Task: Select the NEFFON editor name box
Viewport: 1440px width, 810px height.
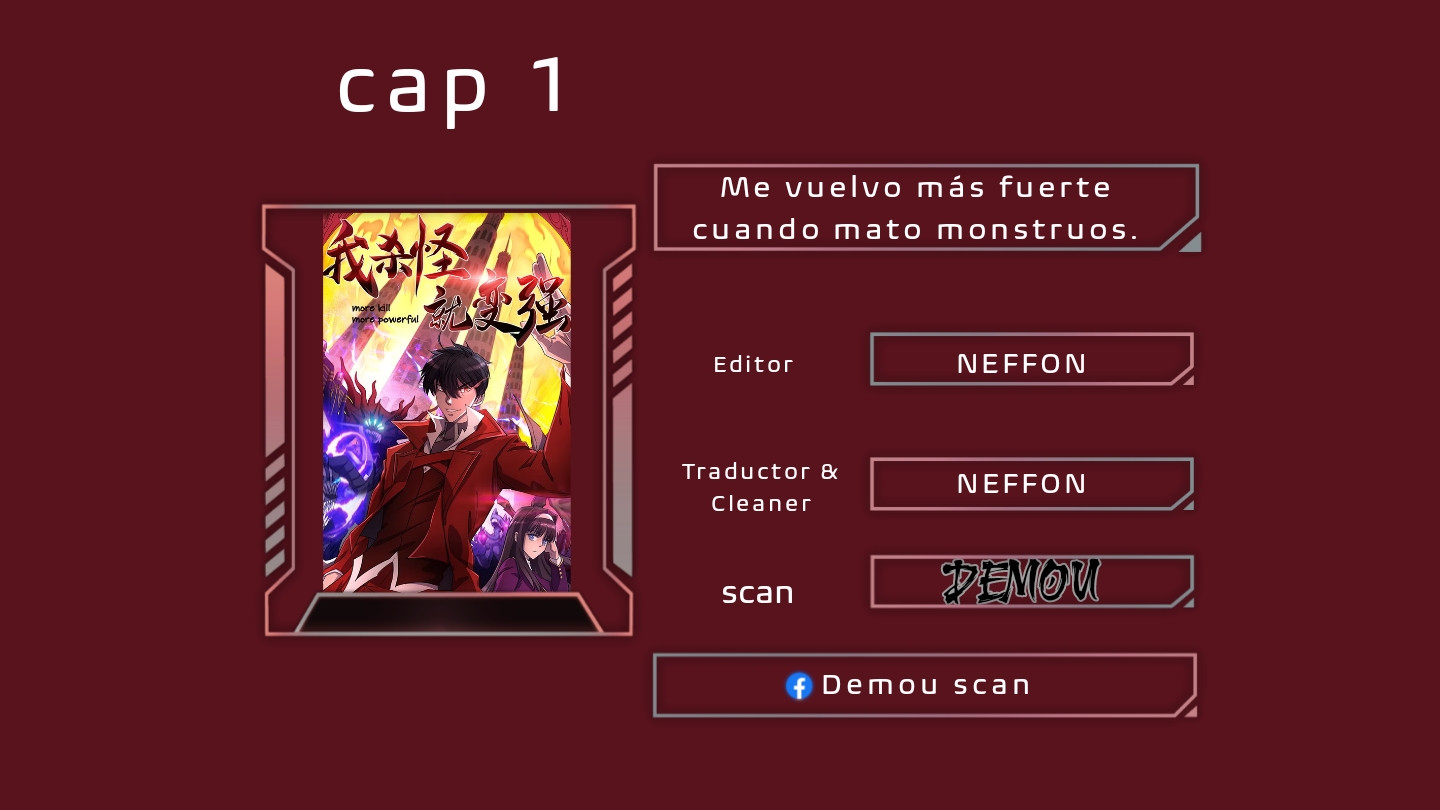Action: point(1032,360)
